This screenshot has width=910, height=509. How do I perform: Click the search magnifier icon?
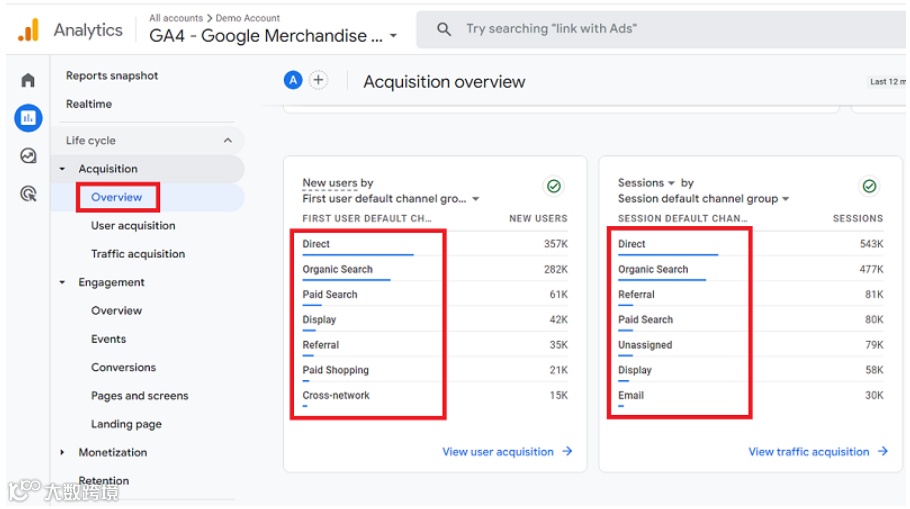pyautogui.click(x=444, y=30)
